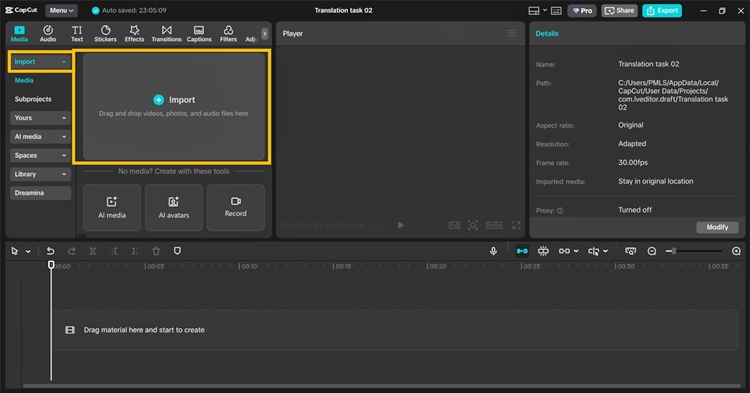Expand the Library section
Viewport: 750px width, 393px height.
40,174
